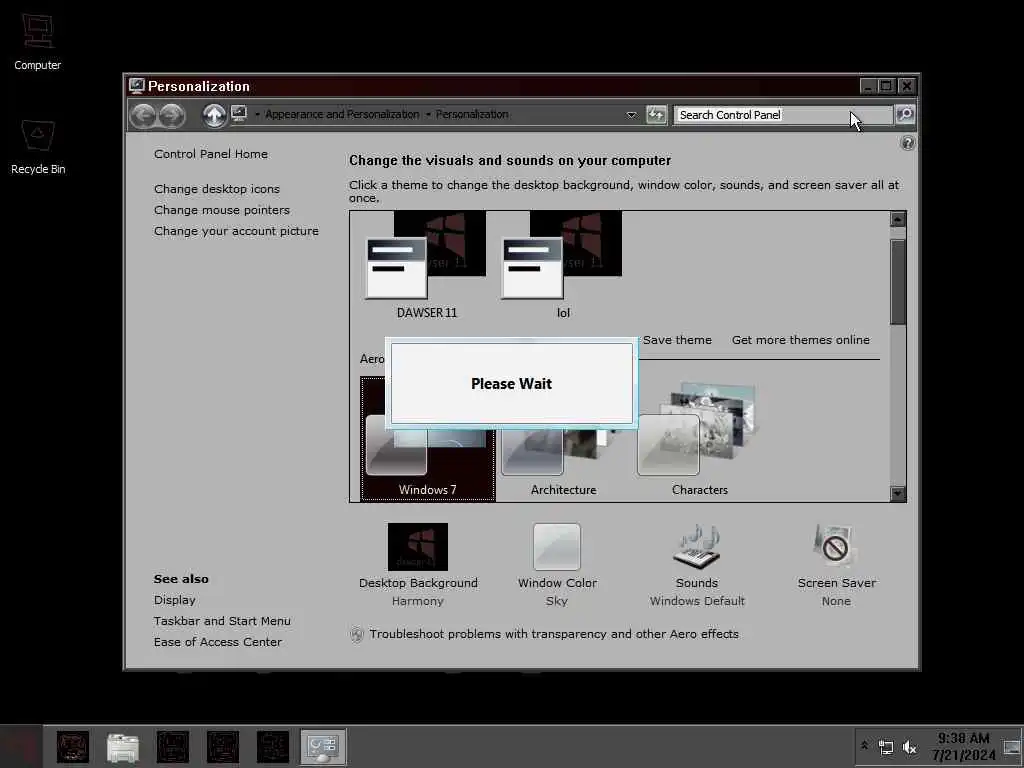Click the search magnifier icon

[x=905, y=114]
